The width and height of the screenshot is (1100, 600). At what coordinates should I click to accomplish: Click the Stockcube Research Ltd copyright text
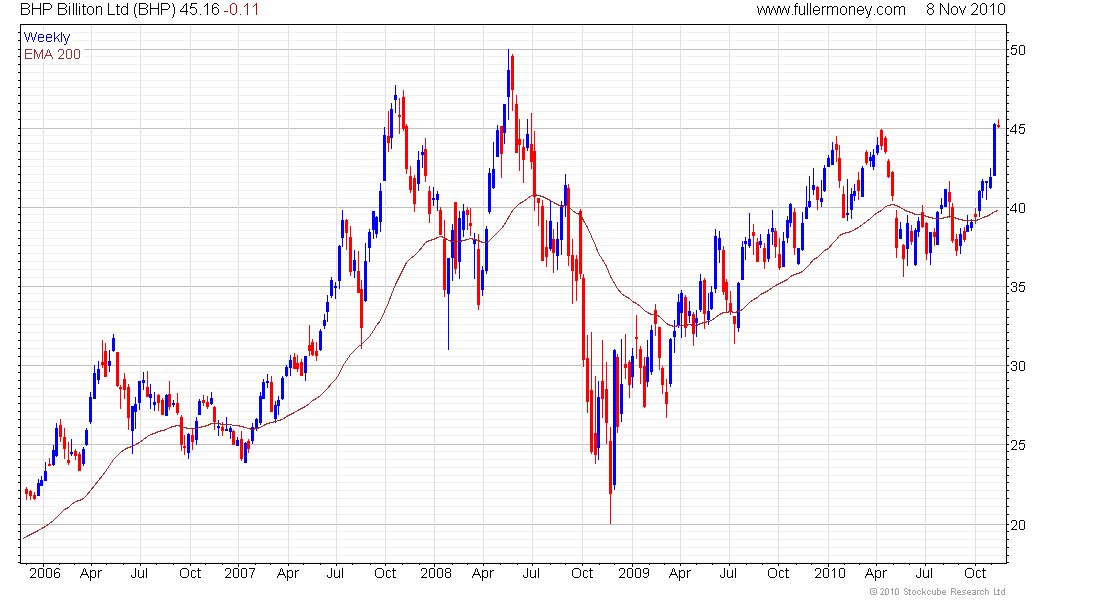tap(937, 592)
